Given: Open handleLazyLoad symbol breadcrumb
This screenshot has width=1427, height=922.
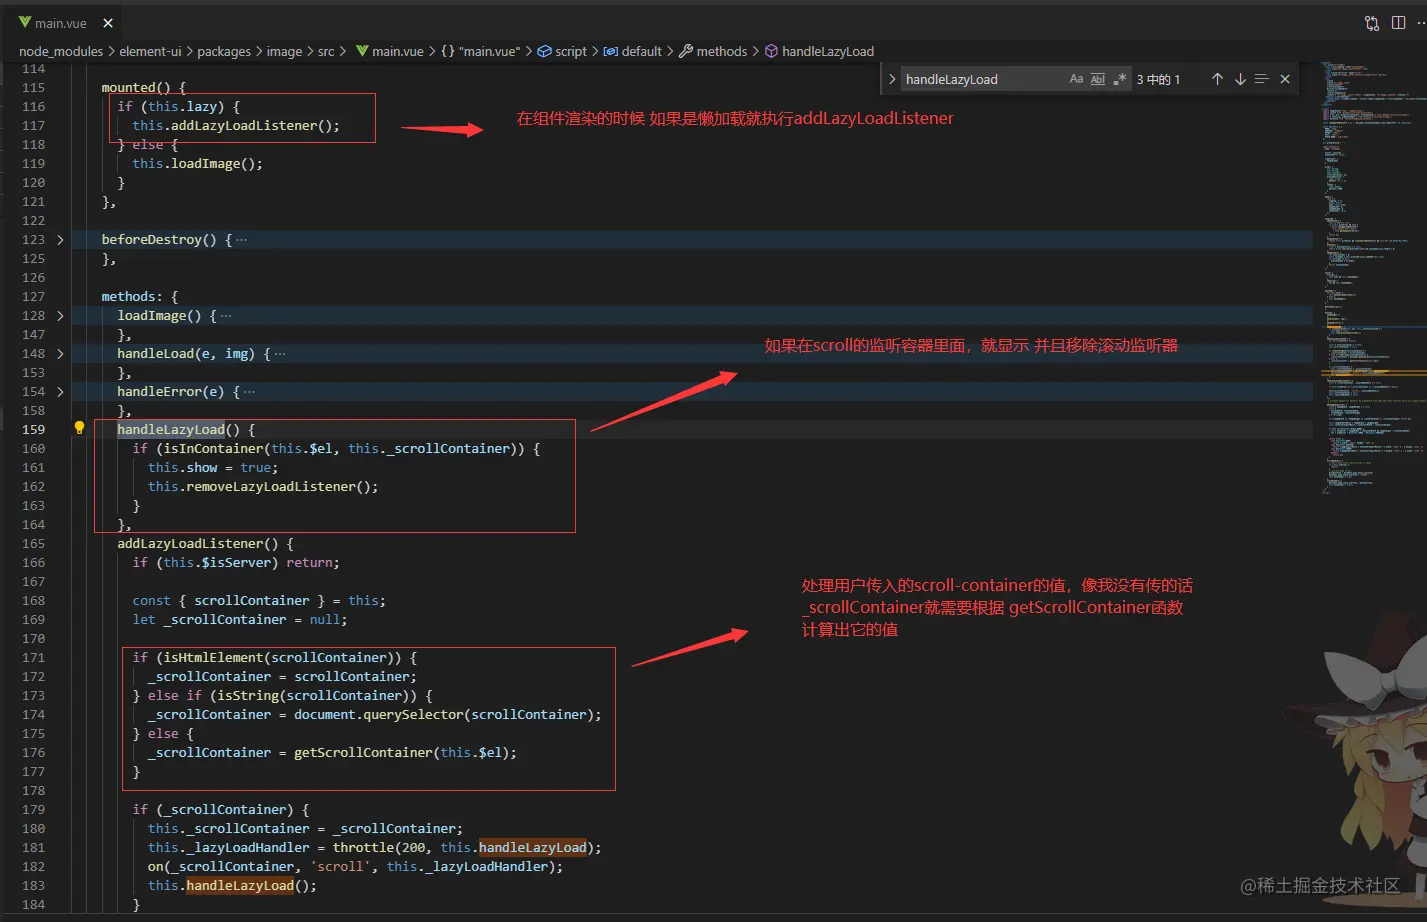Looking at the screenshot, I should pos(819,51).
